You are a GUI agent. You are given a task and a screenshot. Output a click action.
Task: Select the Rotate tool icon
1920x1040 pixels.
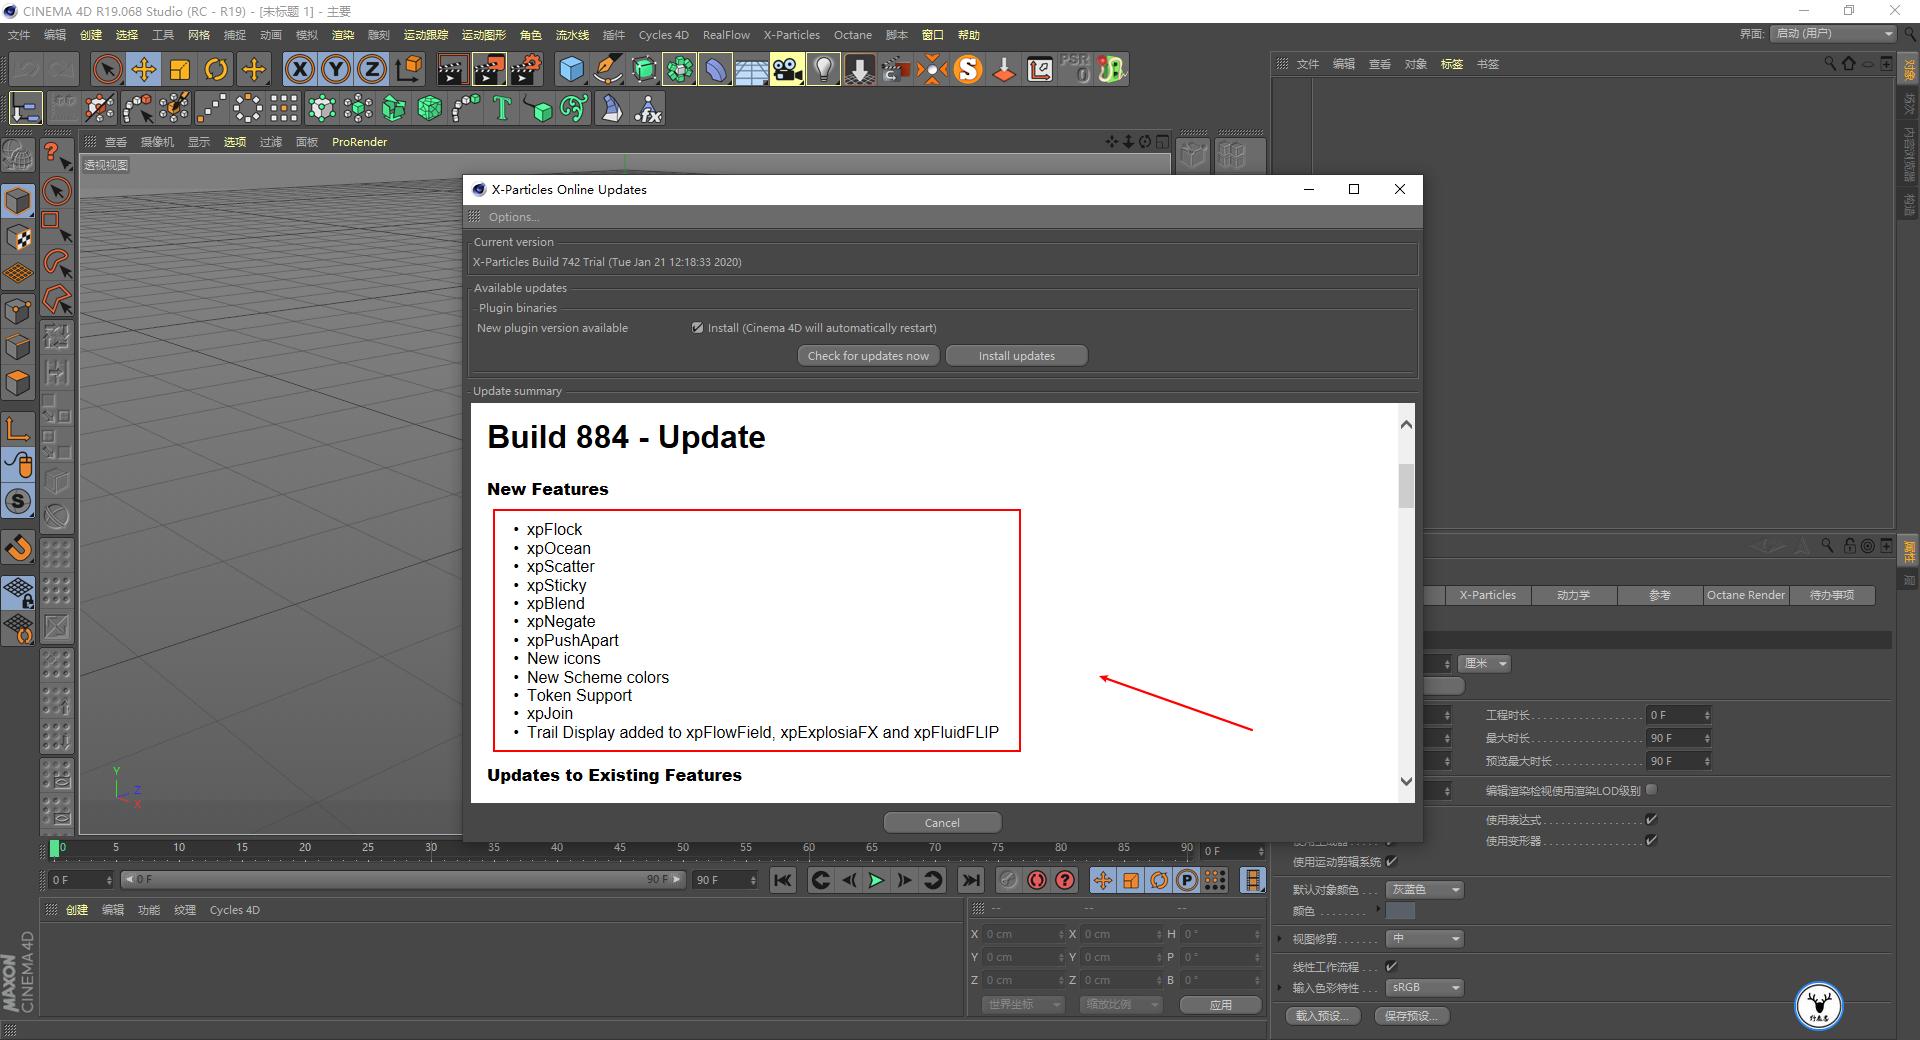[216, 69]
